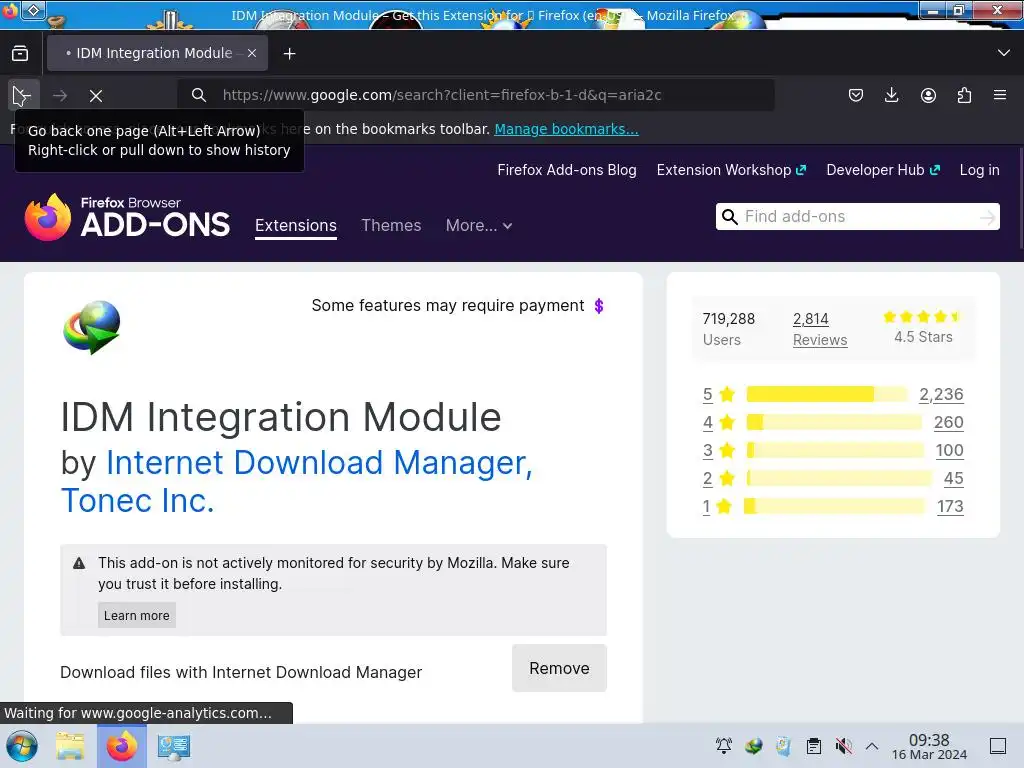The width and height of the screenshot is (1024, 768).
Task: Submit add-on search arrow button
Action: click(988, 217)
